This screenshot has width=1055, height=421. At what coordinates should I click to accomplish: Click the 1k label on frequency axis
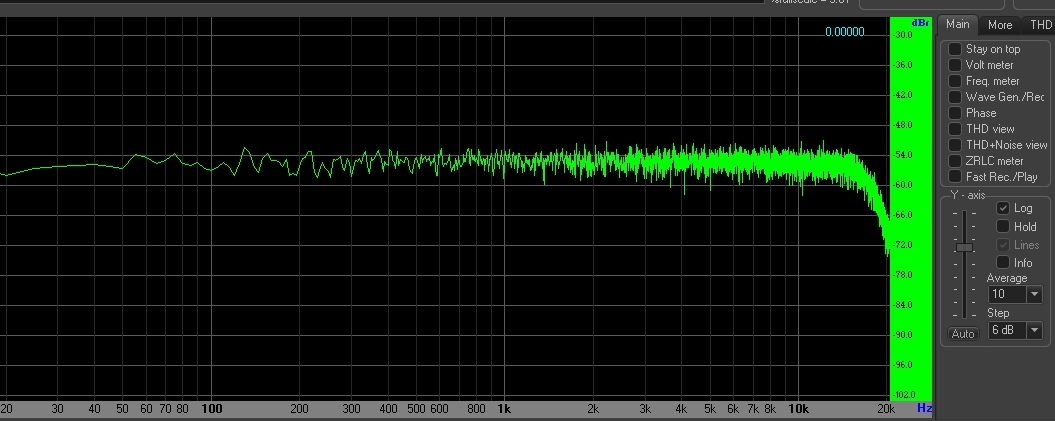pos(504,409)
